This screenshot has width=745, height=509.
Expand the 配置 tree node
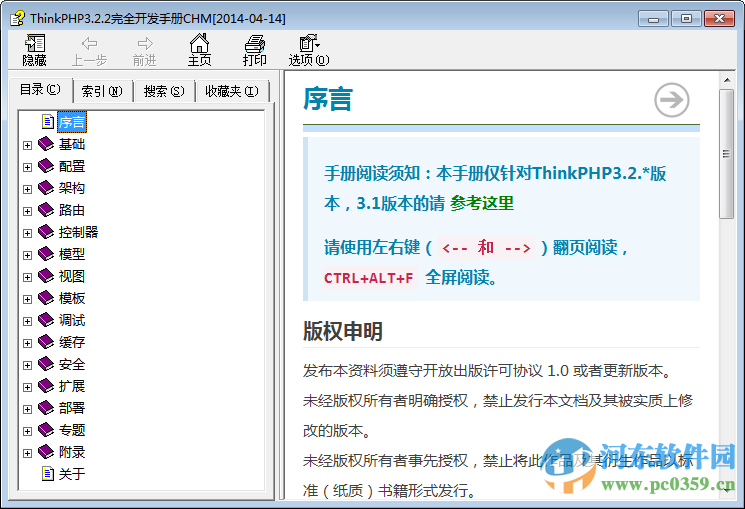28,167
